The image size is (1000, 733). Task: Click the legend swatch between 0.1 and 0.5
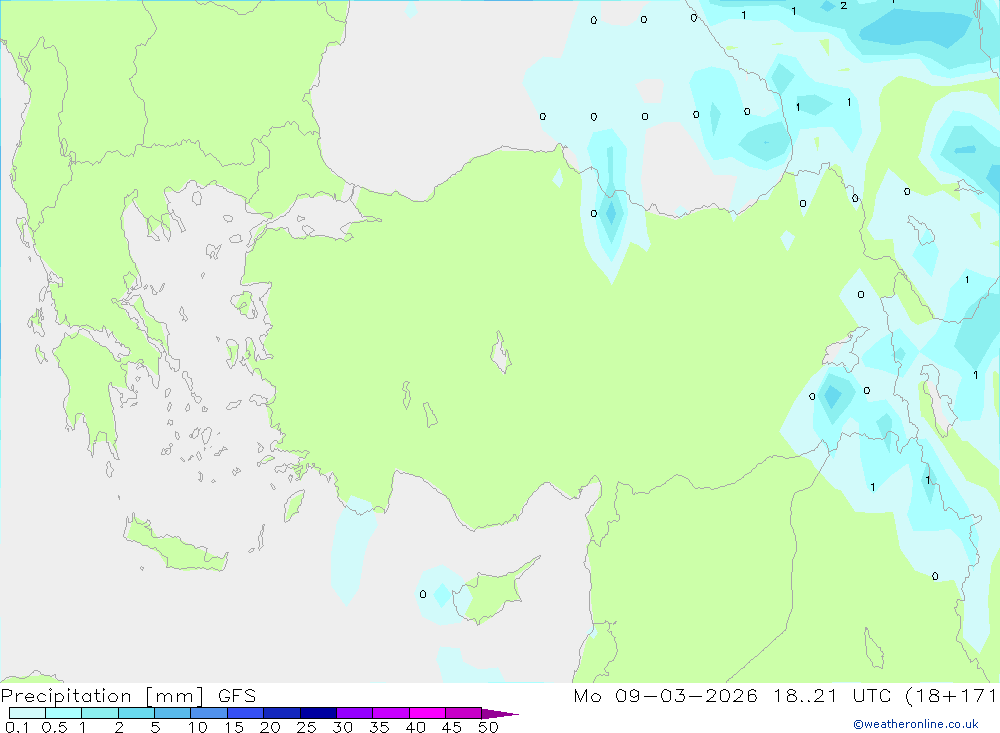click(27, 713)
